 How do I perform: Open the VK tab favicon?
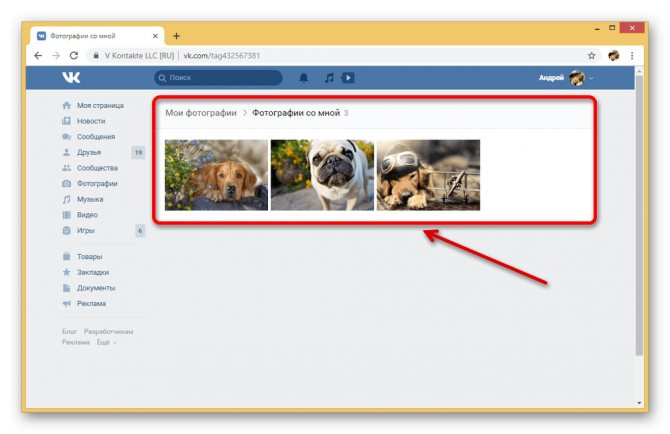41,36
